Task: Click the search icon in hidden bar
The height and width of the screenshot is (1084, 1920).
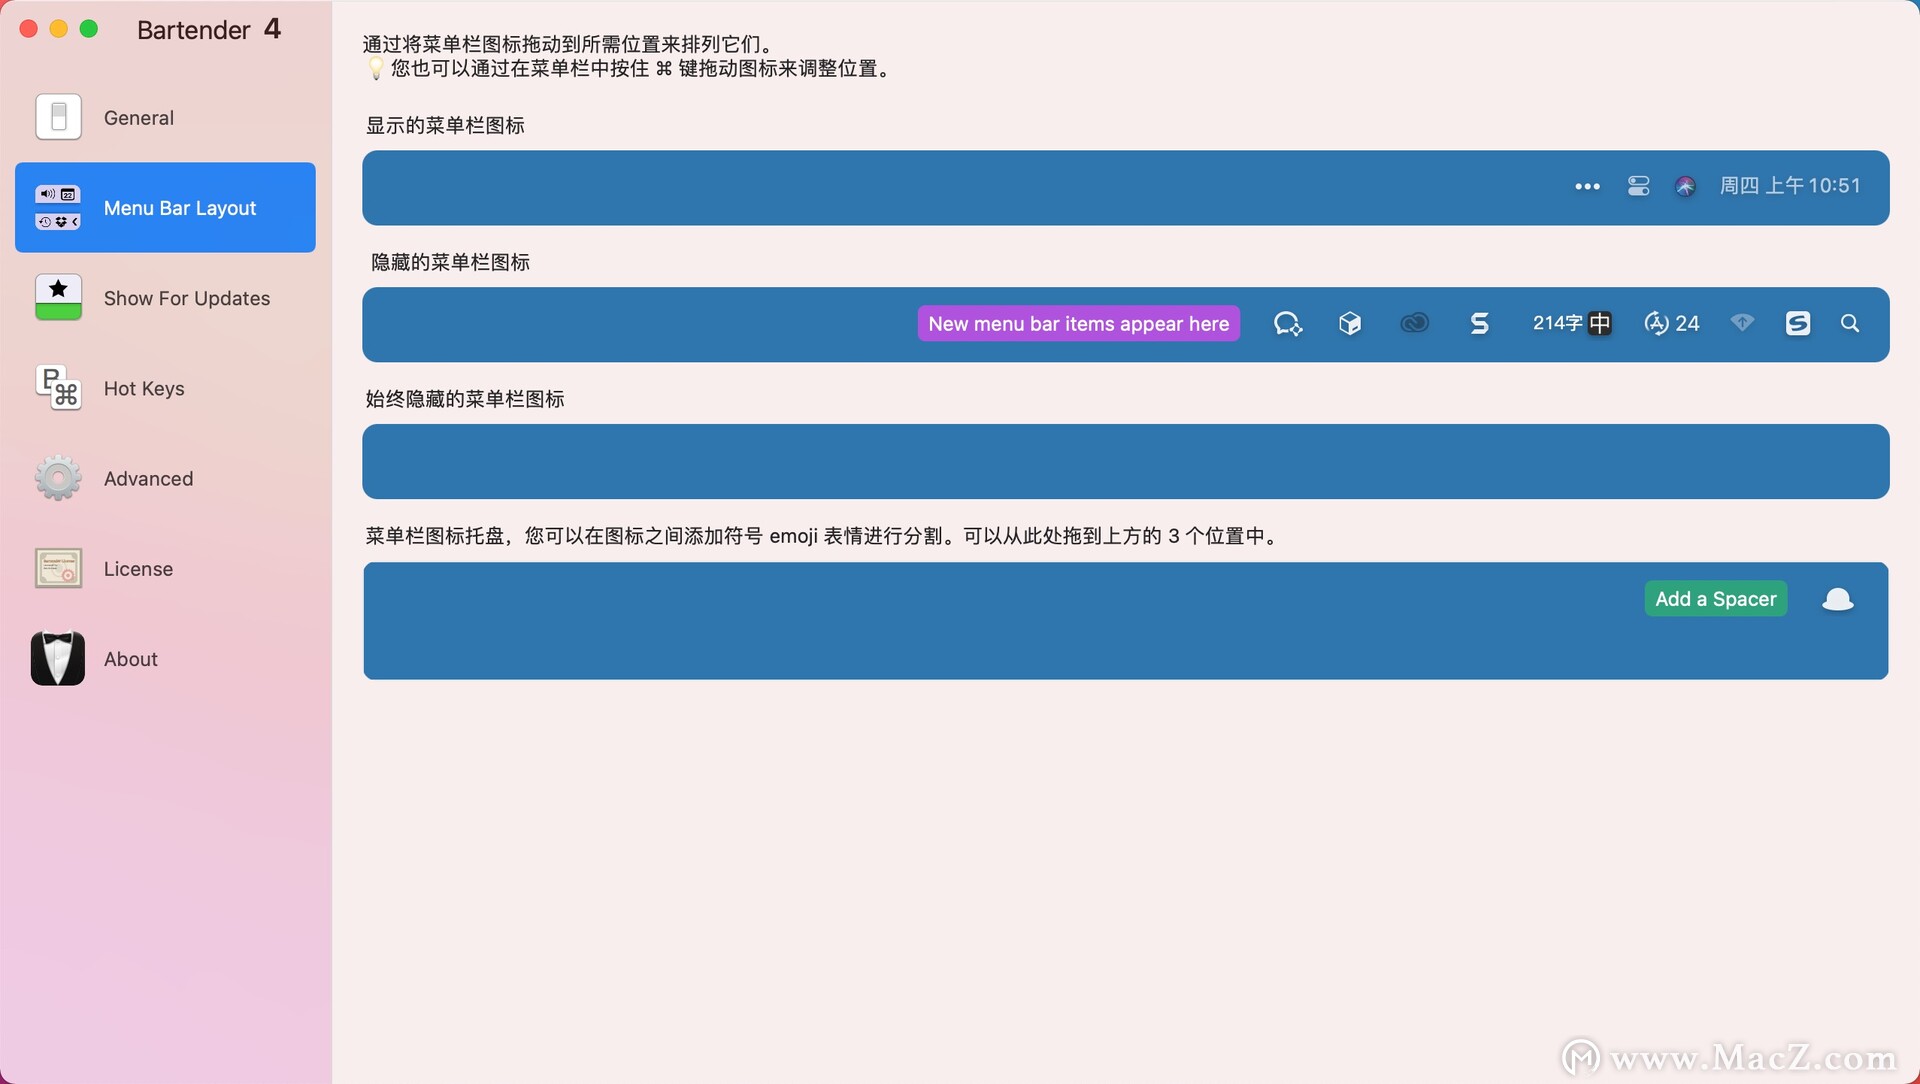Action: pos(1850,322)
